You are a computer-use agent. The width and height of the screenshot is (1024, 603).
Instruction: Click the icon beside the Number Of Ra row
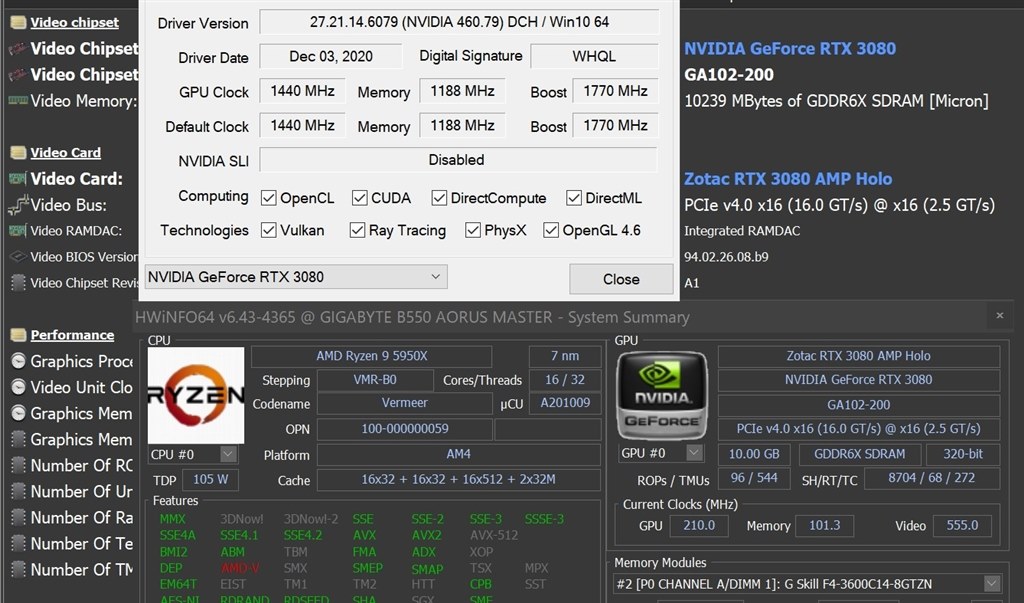[18, 517]
